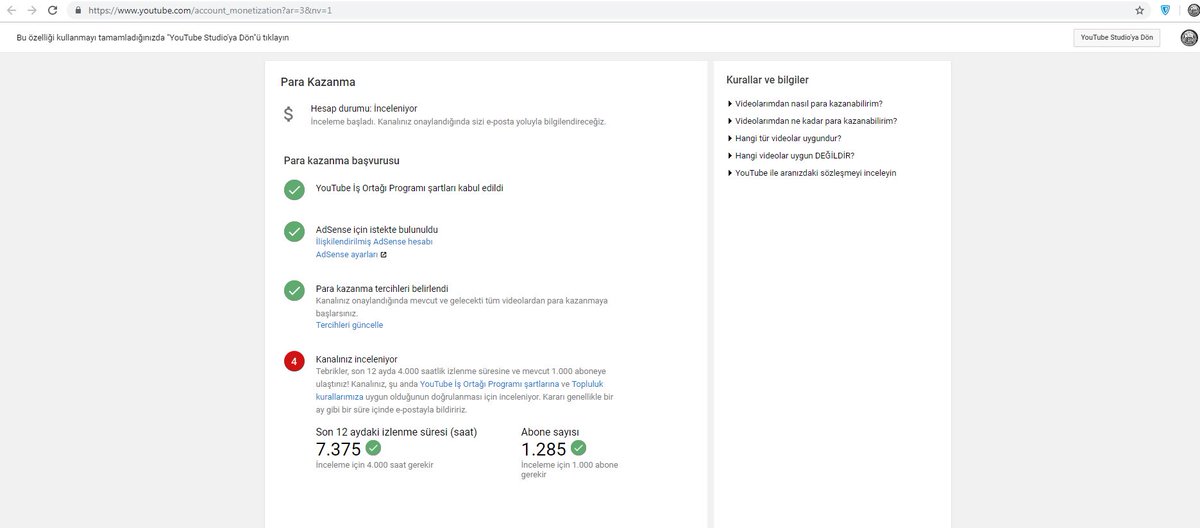Click the green check beside Para kazanma tercihleri belirlendi
The image size is (1200, 528).
[294, 290]
